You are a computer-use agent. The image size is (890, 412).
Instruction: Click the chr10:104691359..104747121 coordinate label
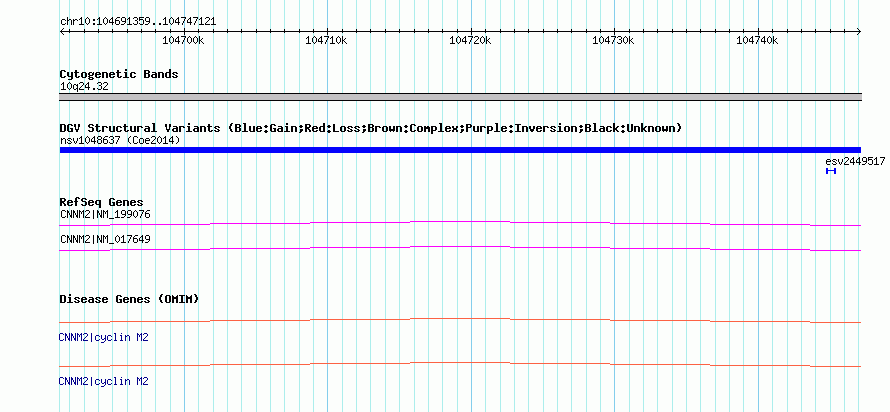click(x=138, y=22)
